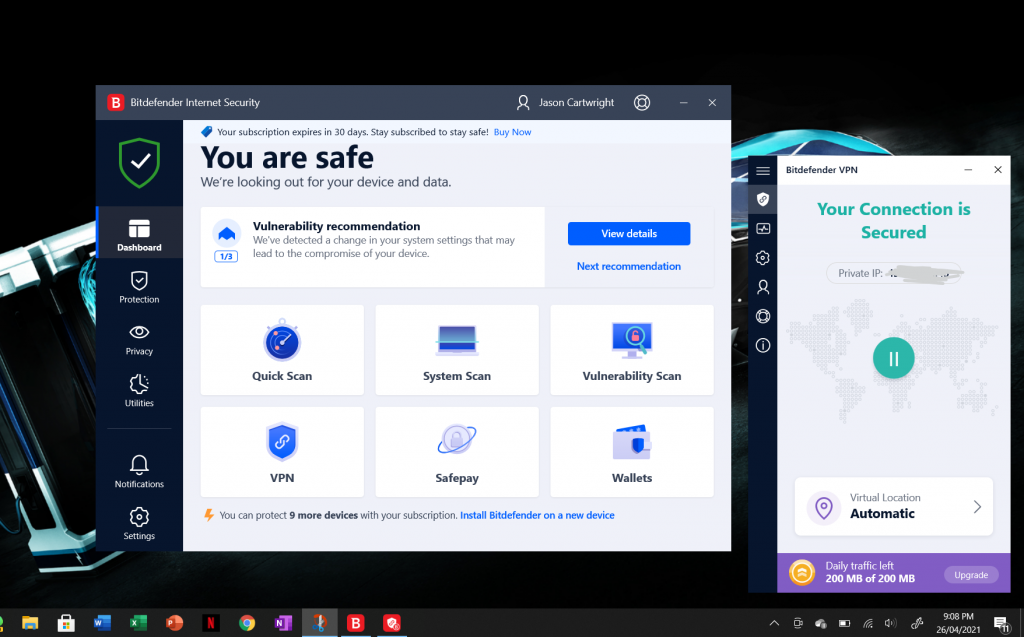Open the Dashboard section in Bitdefender
Image resolution: width=1024 pixels, height=637 pixels.
click(x=139, y=232)
